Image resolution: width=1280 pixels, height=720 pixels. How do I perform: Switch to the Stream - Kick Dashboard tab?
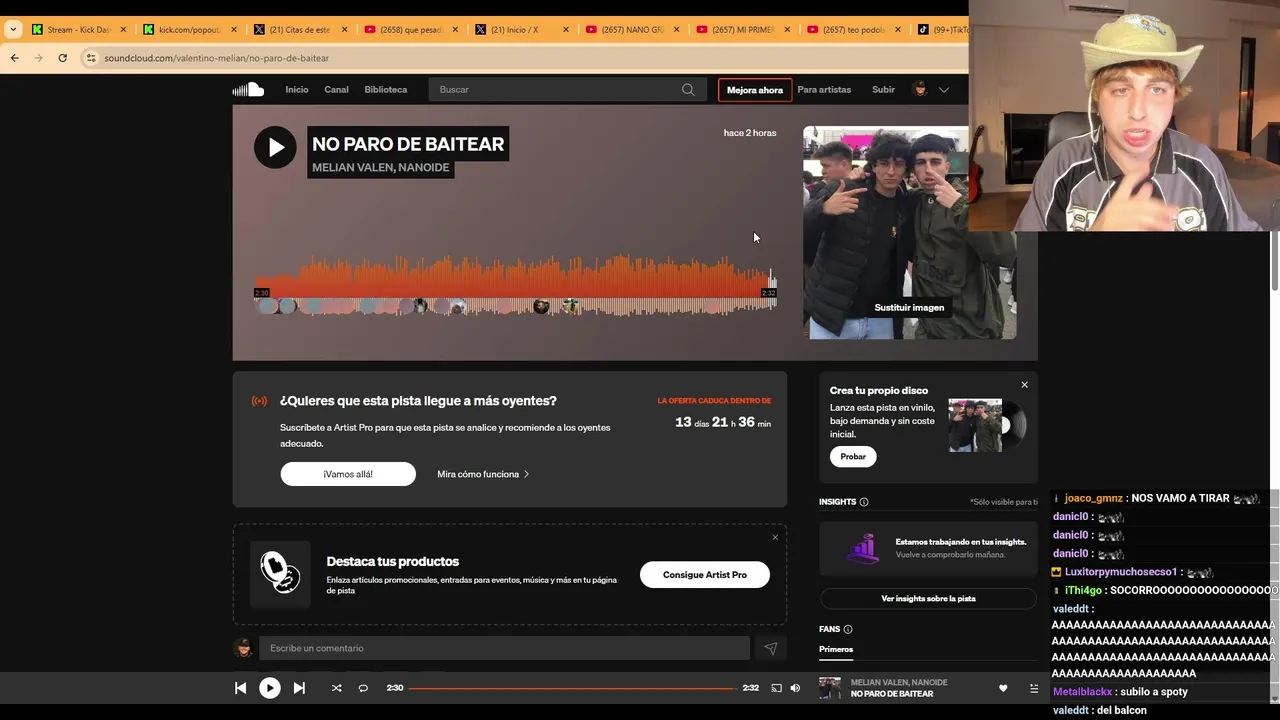79,30
